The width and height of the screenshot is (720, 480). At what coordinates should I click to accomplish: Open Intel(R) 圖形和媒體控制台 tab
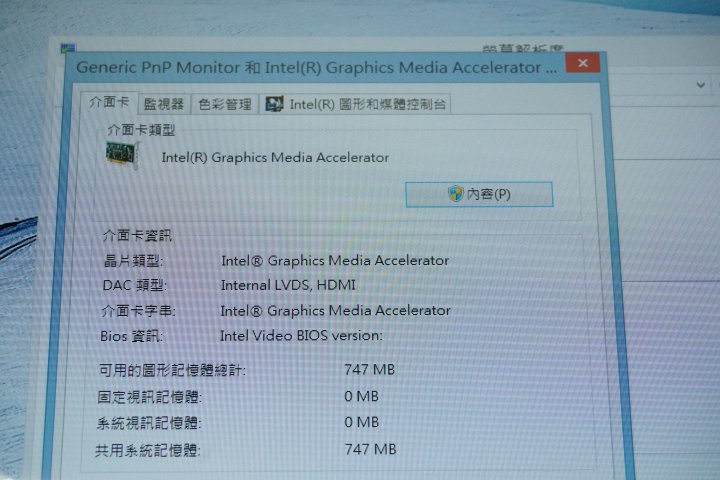[355, 104]
